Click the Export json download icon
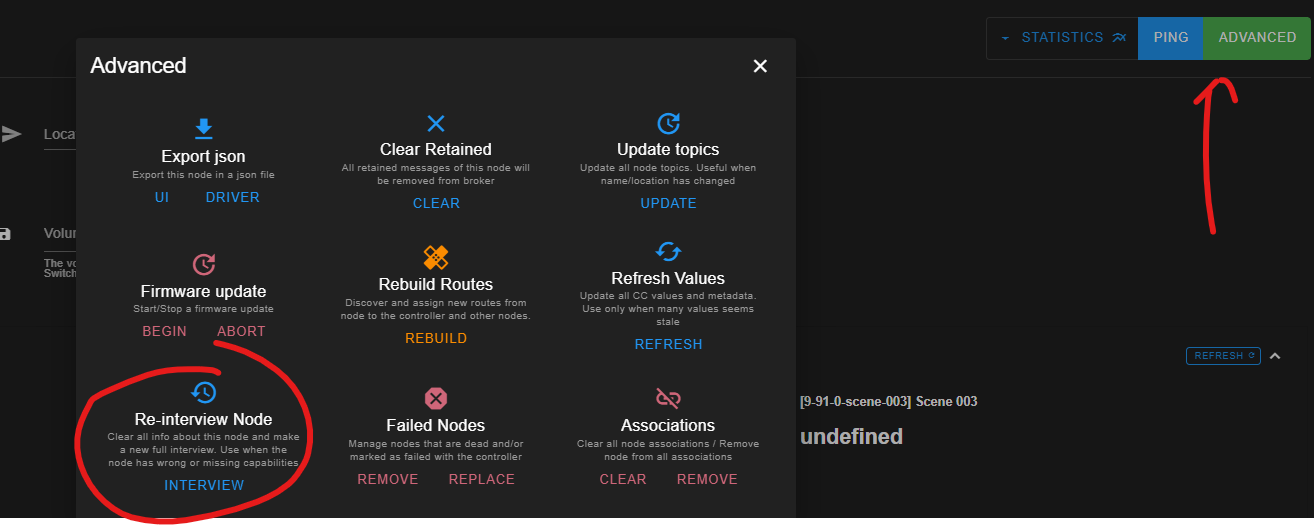1314x526 pixels. [x=203, y=128]
